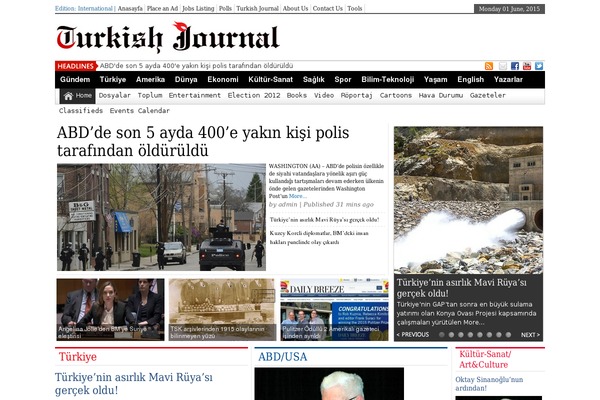This screenshot has height=400, width=600.
Task: Open the Yazarlar section
Action: [x=508, y=80]
